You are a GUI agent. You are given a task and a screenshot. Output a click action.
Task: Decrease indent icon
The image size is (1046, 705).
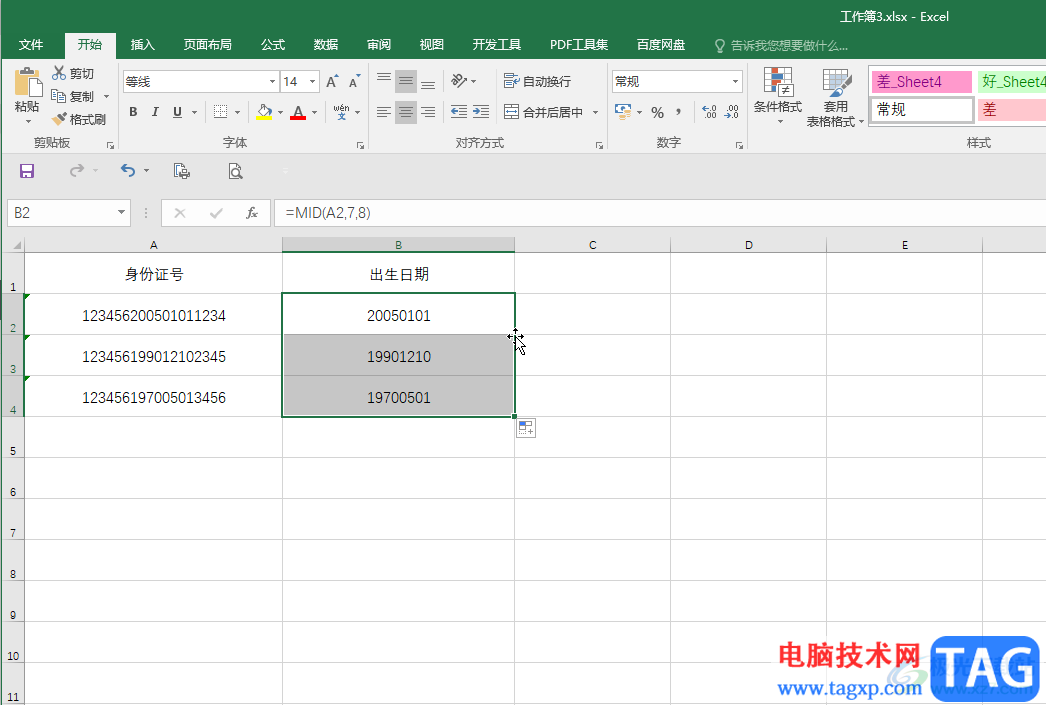coord(459,112)
